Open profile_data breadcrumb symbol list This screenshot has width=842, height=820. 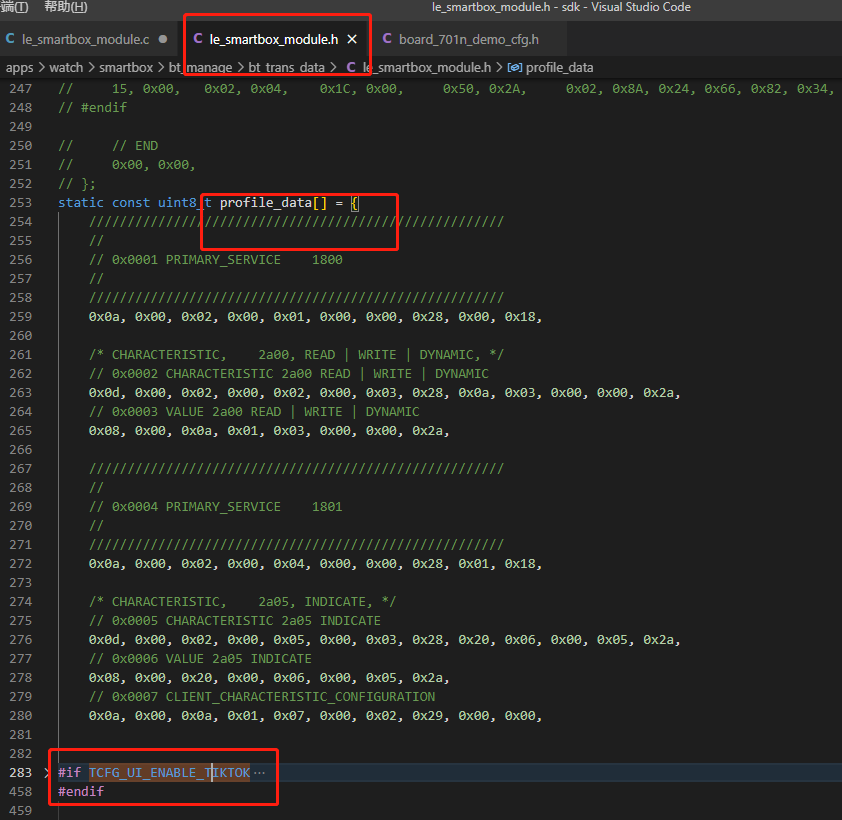(560, 68)
